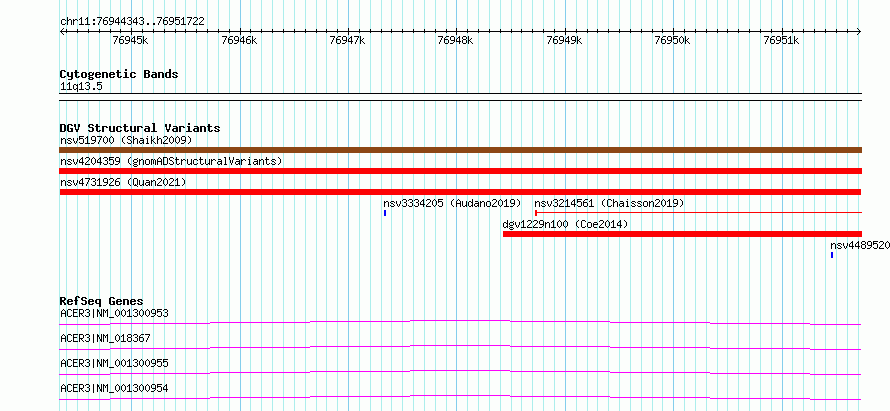Open the dgv1229n100 (Coe2014) label
890x411 pixels.
[x=565, y=224]
